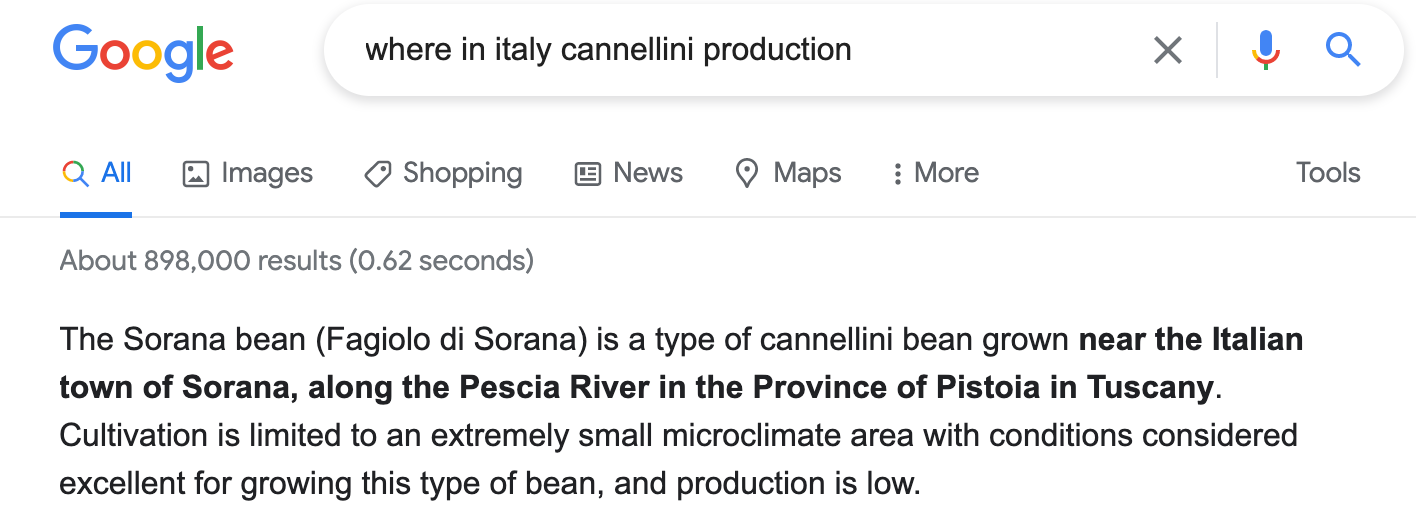The image size is (1416, 530).
Task: Submit search using the magnifying glass icon
Action: 1343,49
